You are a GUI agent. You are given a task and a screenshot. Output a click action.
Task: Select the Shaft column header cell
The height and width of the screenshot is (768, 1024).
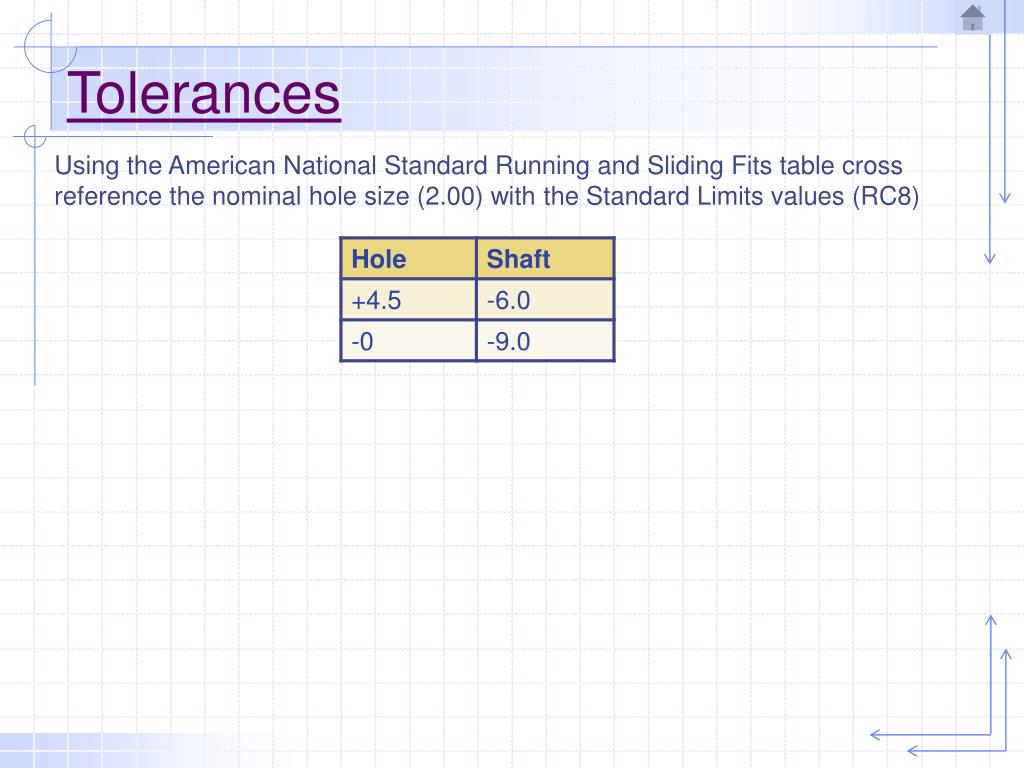click(x=545, y=259)
